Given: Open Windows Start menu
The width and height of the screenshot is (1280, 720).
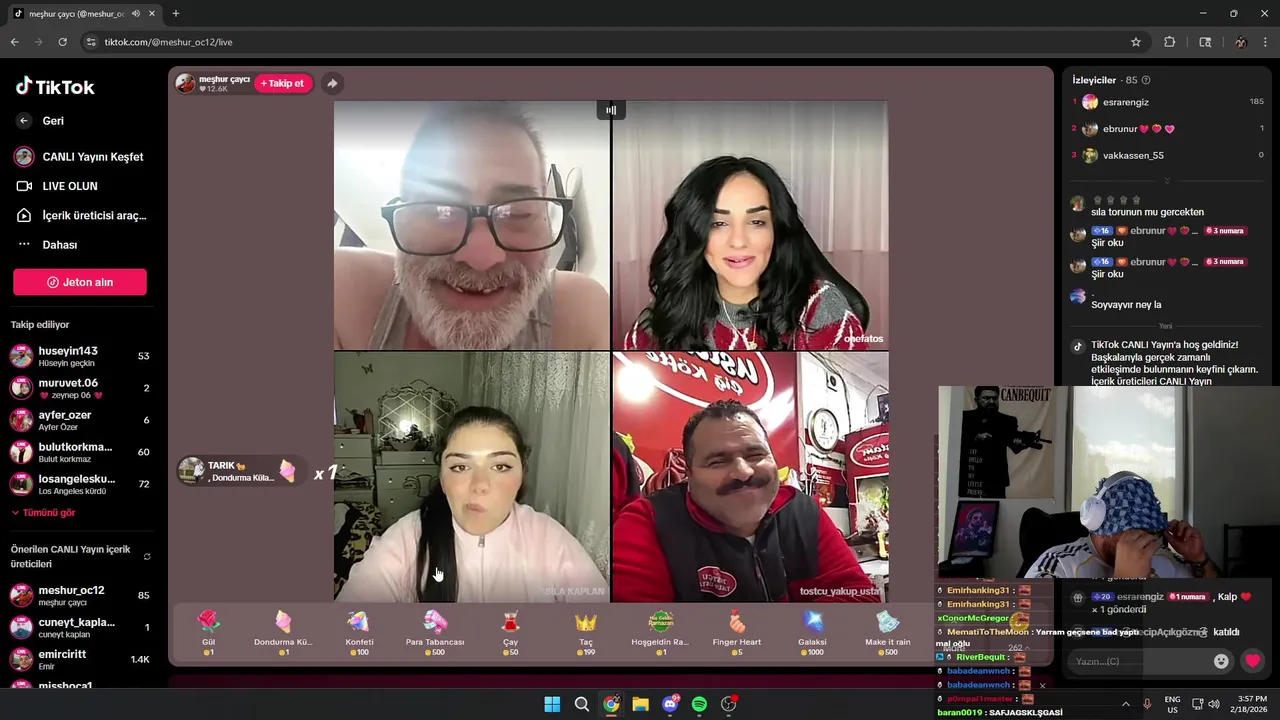Looking at the screenshot, I should pyautogui.click(x=552, y=704).
